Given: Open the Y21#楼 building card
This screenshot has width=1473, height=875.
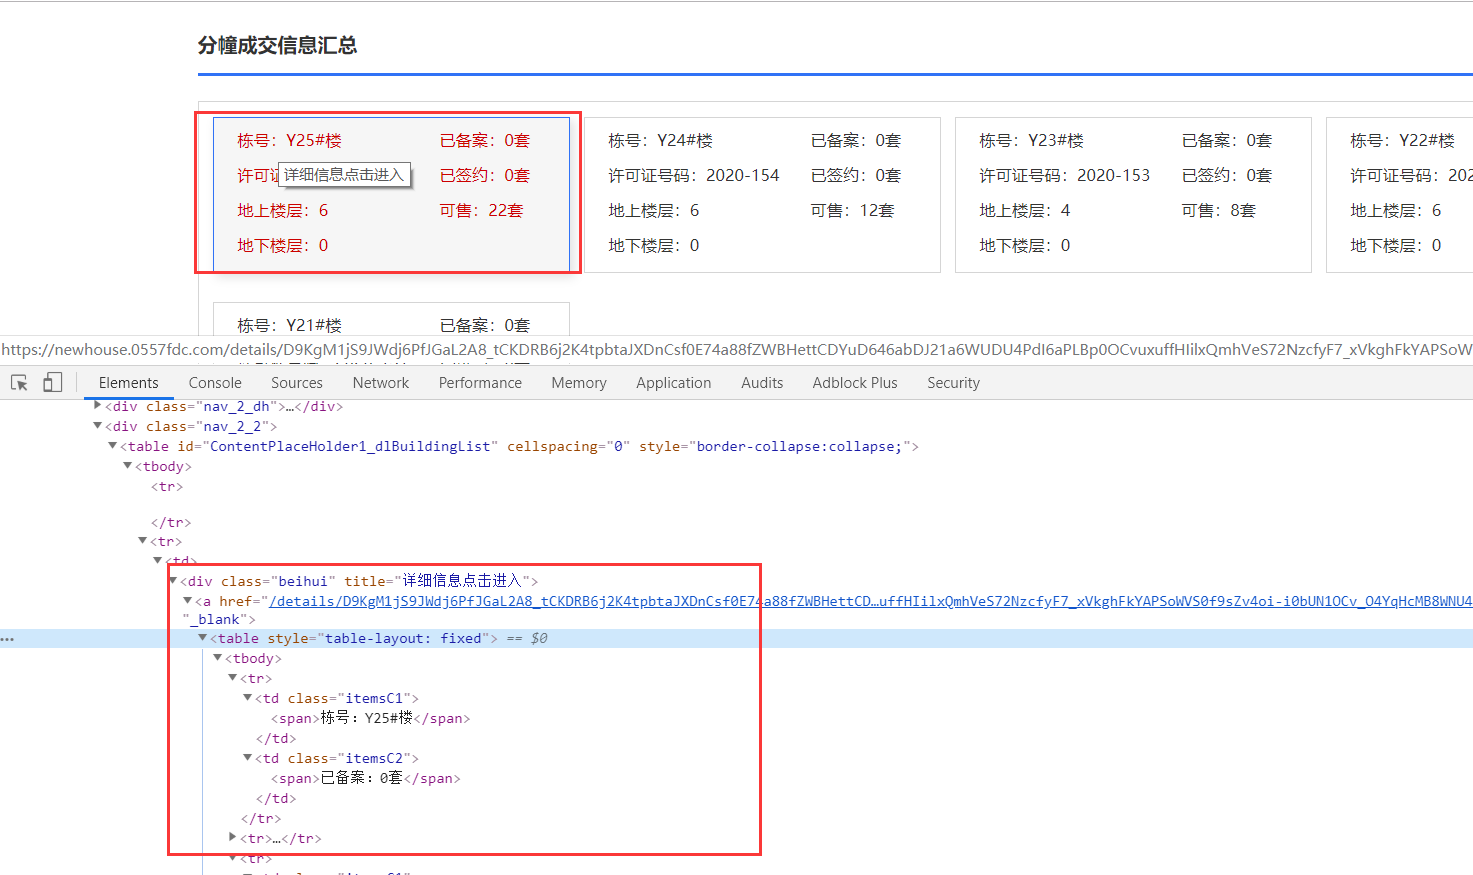Looking at the screenshot, I should pos(391,319).
